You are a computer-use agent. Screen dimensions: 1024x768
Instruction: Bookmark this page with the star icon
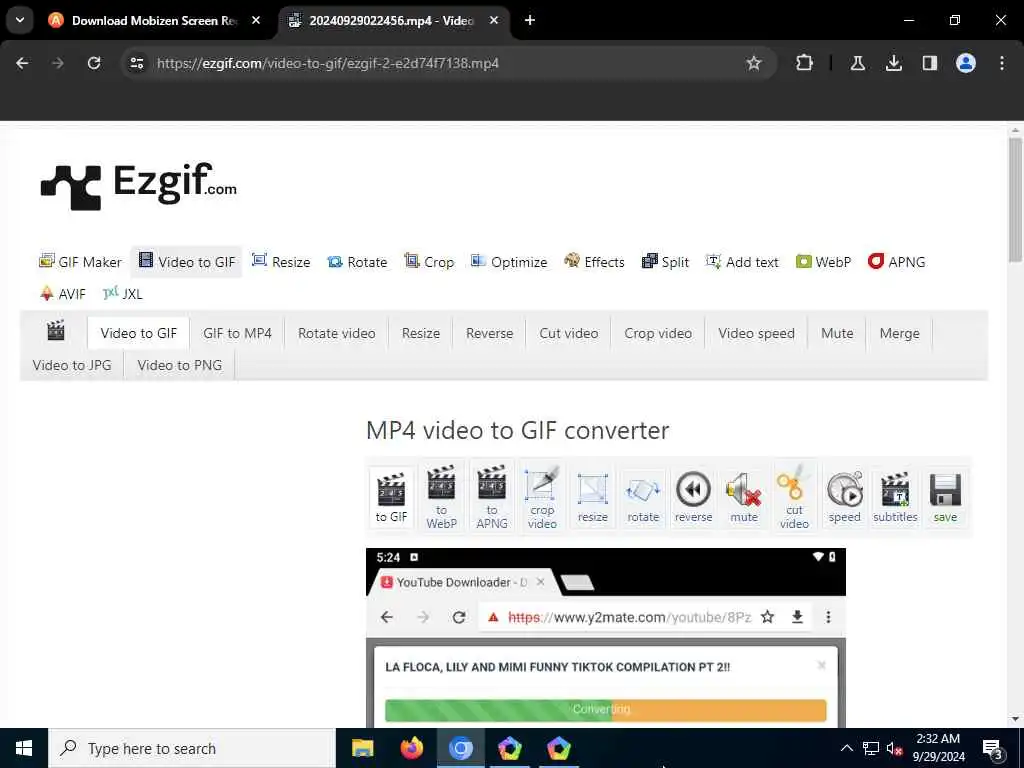754,63
